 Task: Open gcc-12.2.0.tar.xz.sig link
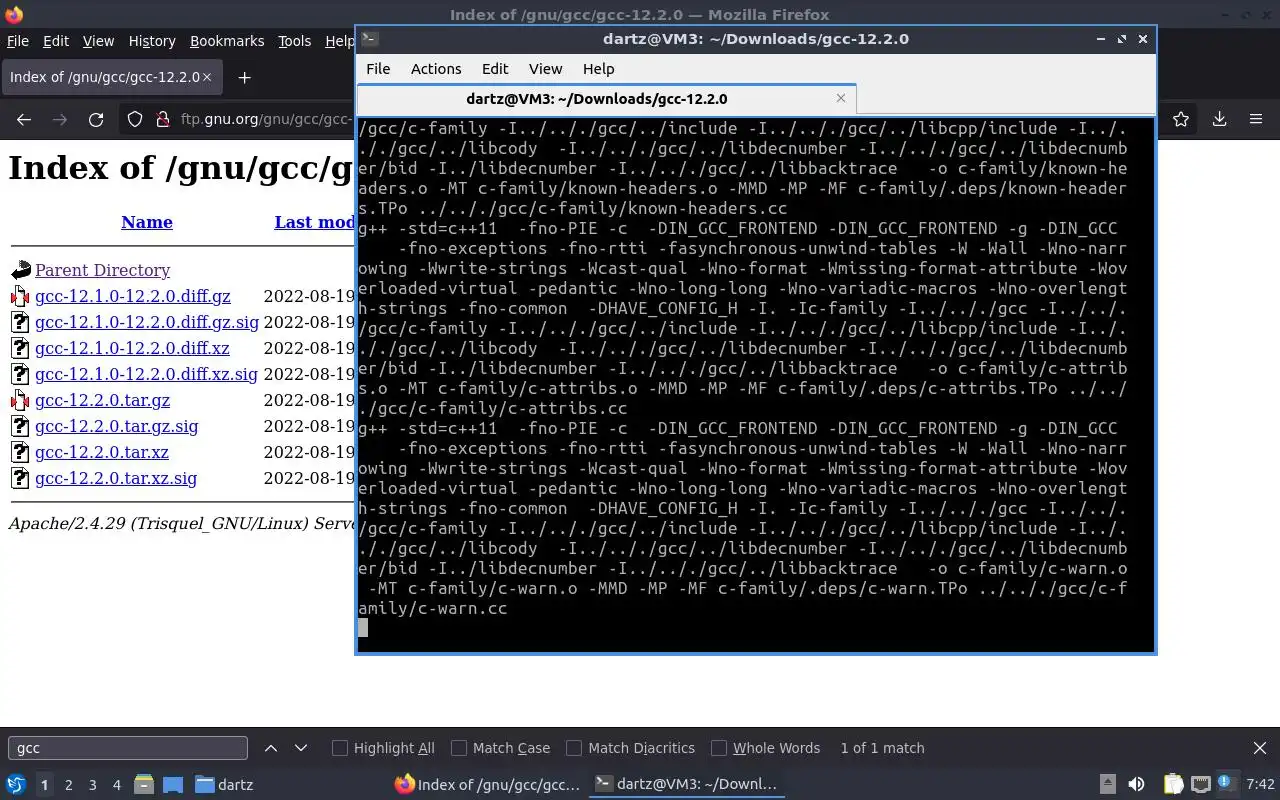click(116, 478)
